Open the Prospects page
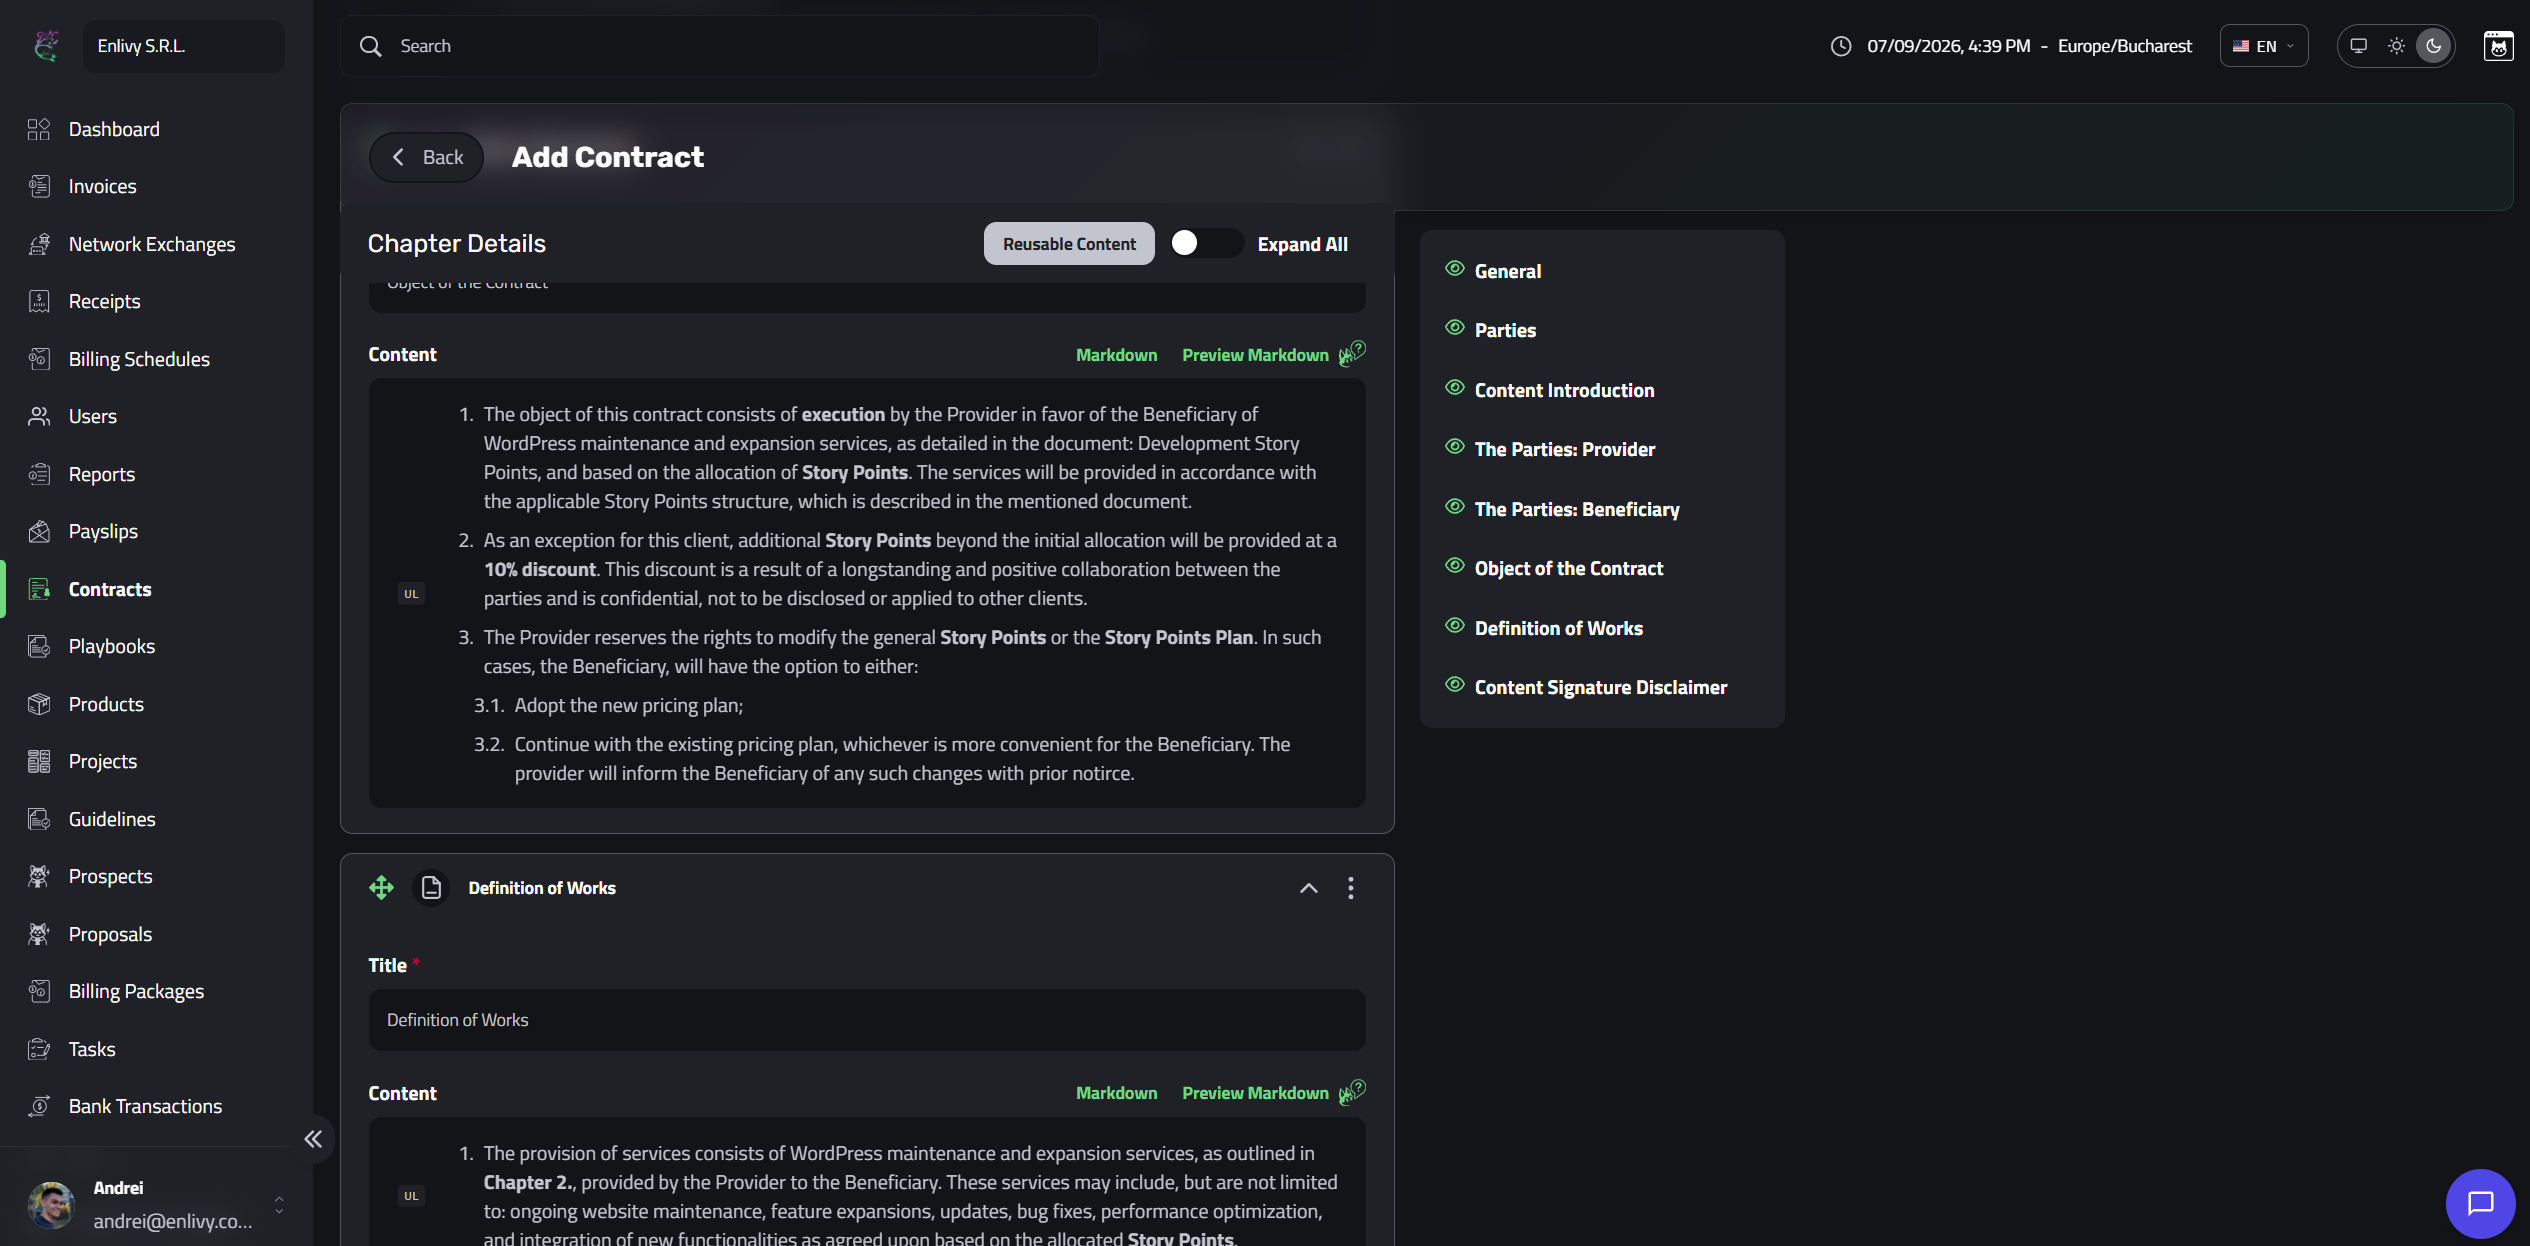The width and height of the screenshot is (2530, 1246). [110, 876]
